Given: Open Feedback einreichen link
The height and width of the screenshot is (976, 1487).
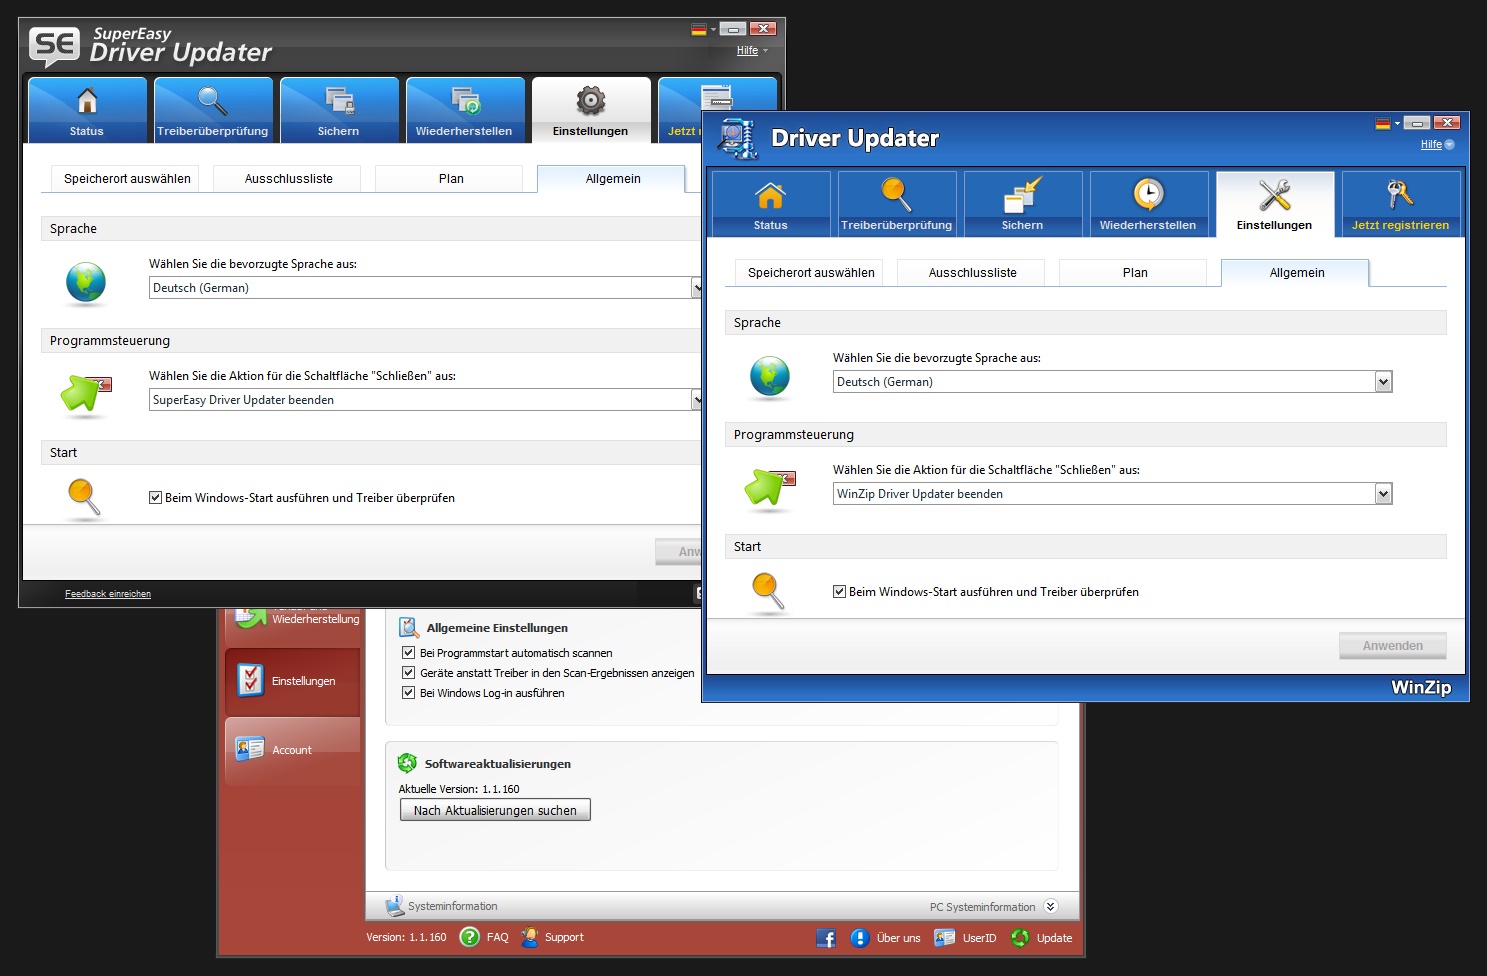Looking at the screenshot, I should (108, 594).
